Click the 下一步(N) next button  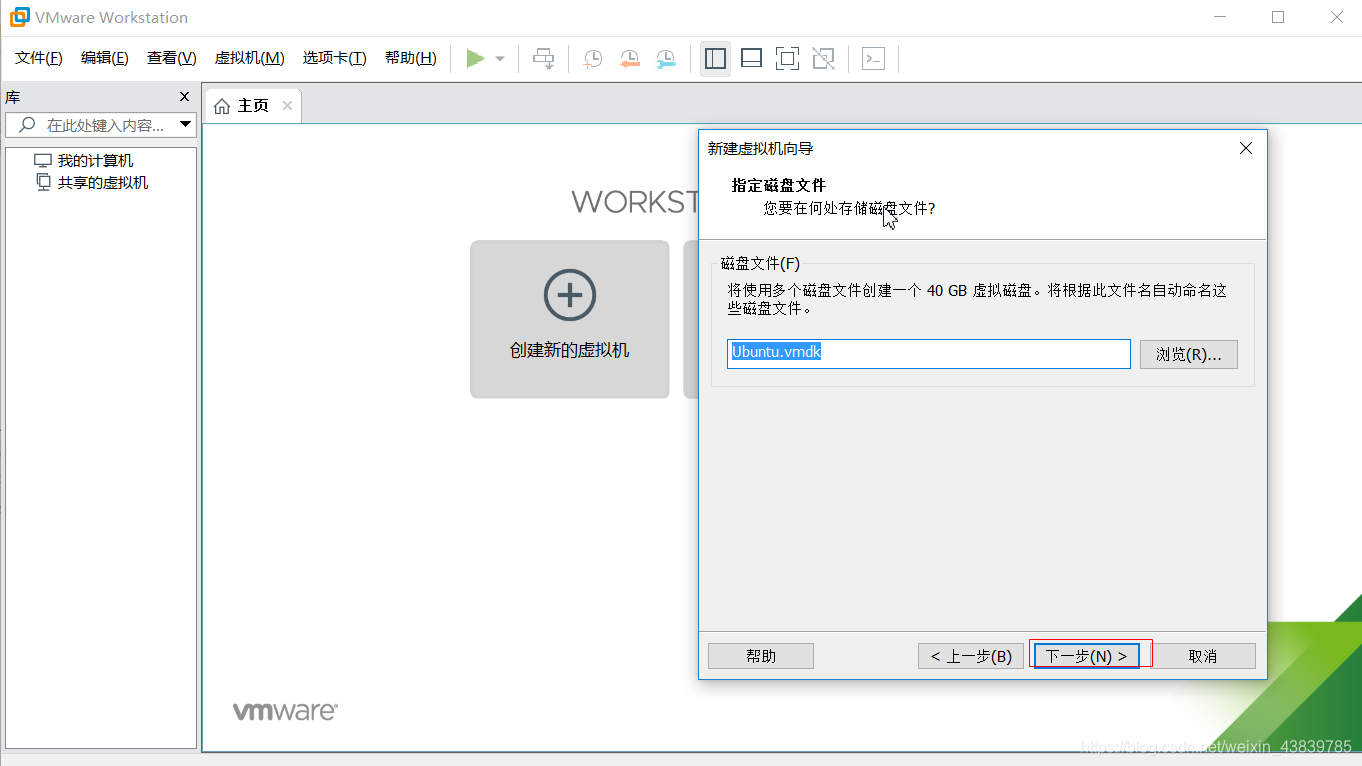pos(1087,656)
